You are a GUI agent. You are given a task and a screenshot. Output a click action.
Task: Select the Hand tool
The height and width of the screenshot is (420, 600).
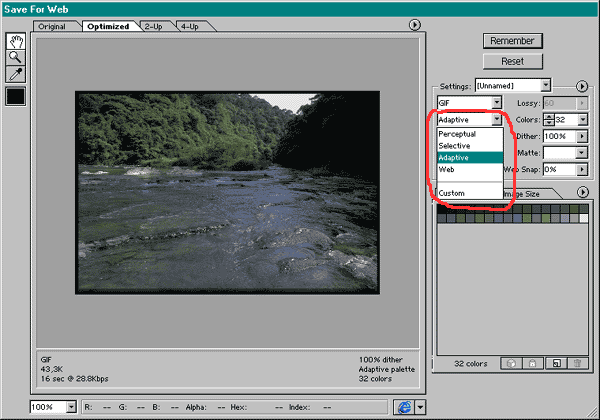coord(16,41)
